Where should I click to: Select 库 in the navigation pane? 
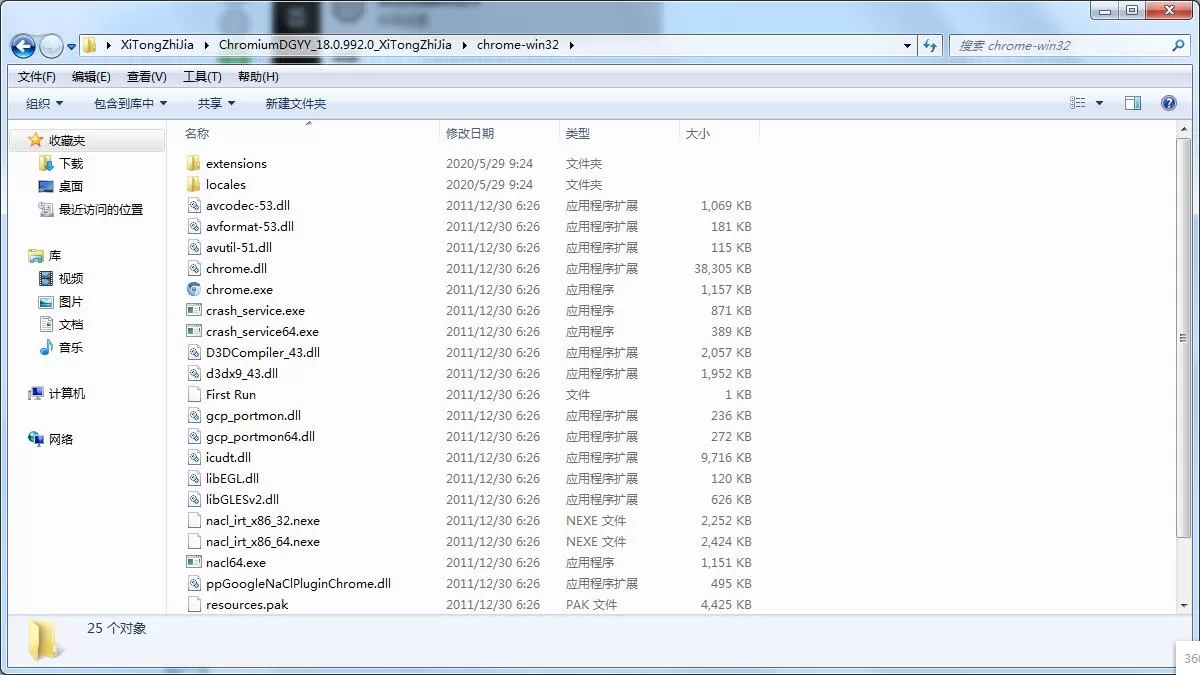click(54, 256)
